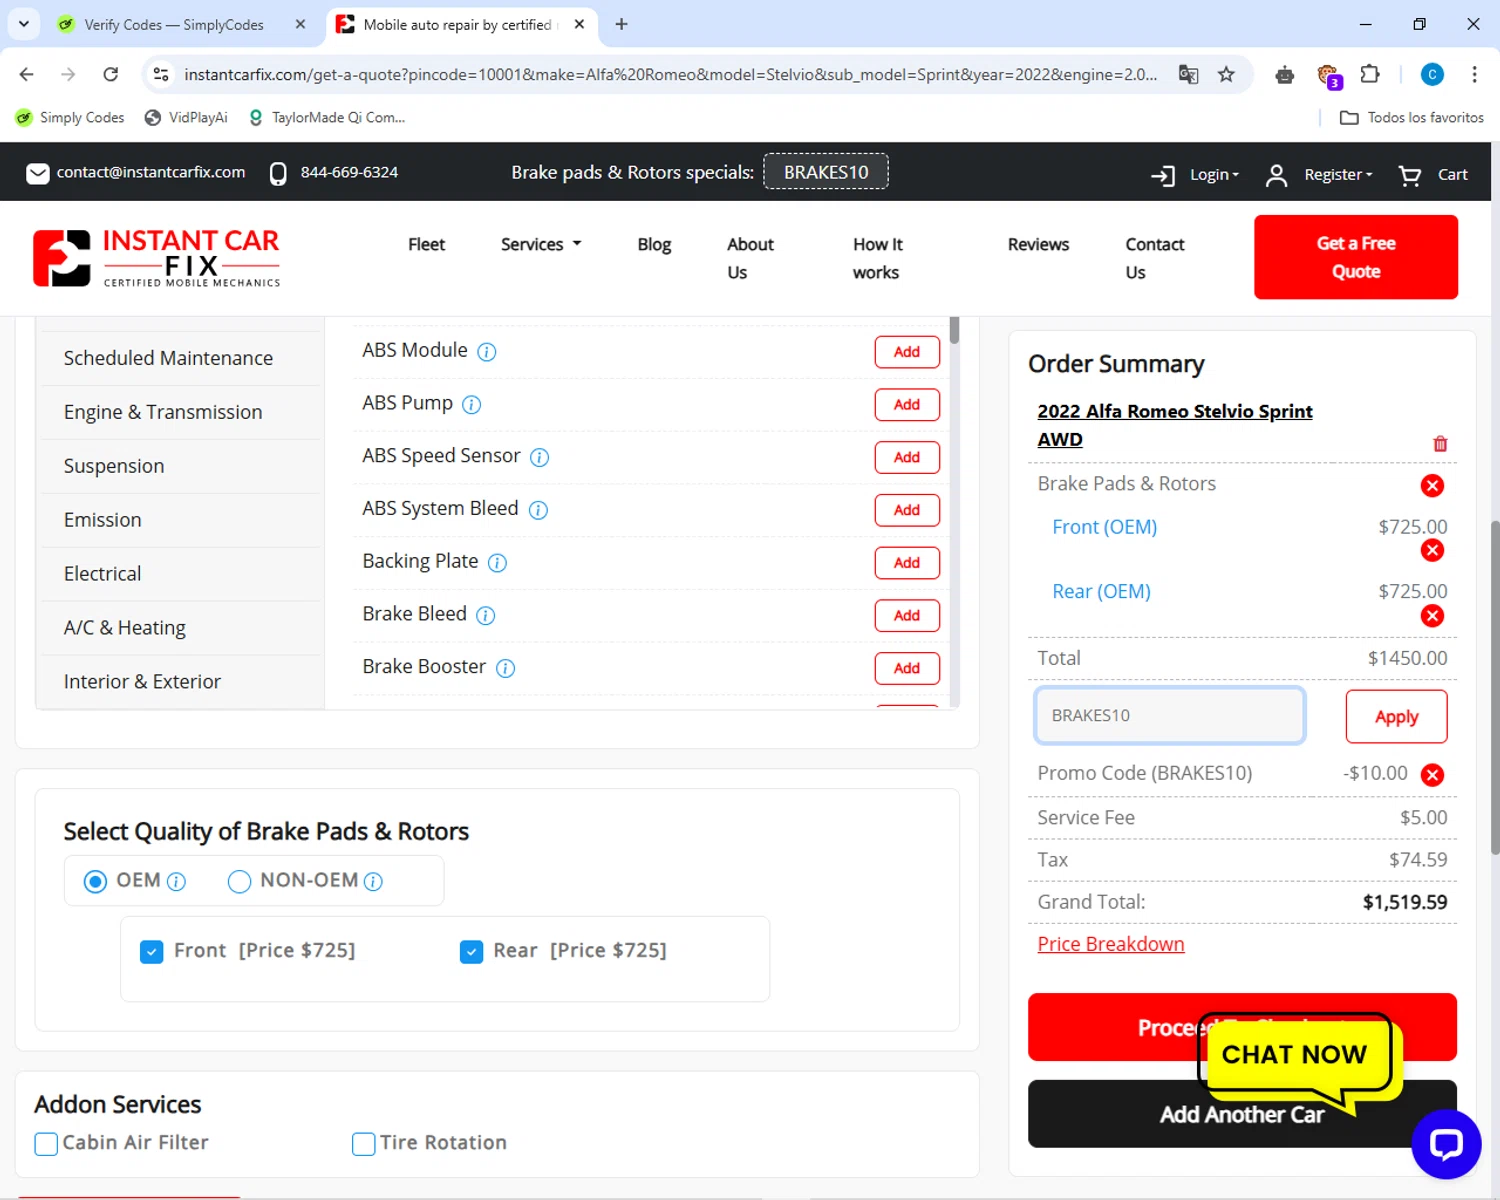Remove Front (OEM) item with red X
This screenshot has height=1200, width=1500.
click(x=1432, y=550)
